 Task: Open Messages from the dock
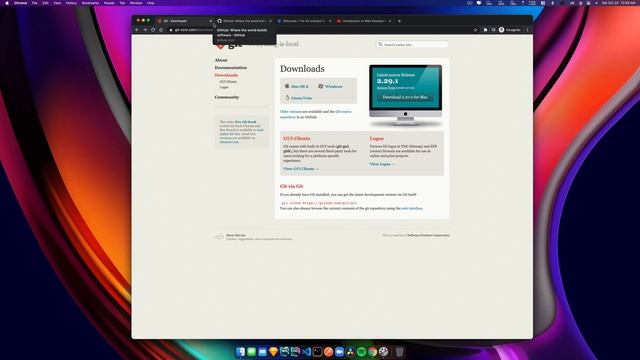point(251,351)
